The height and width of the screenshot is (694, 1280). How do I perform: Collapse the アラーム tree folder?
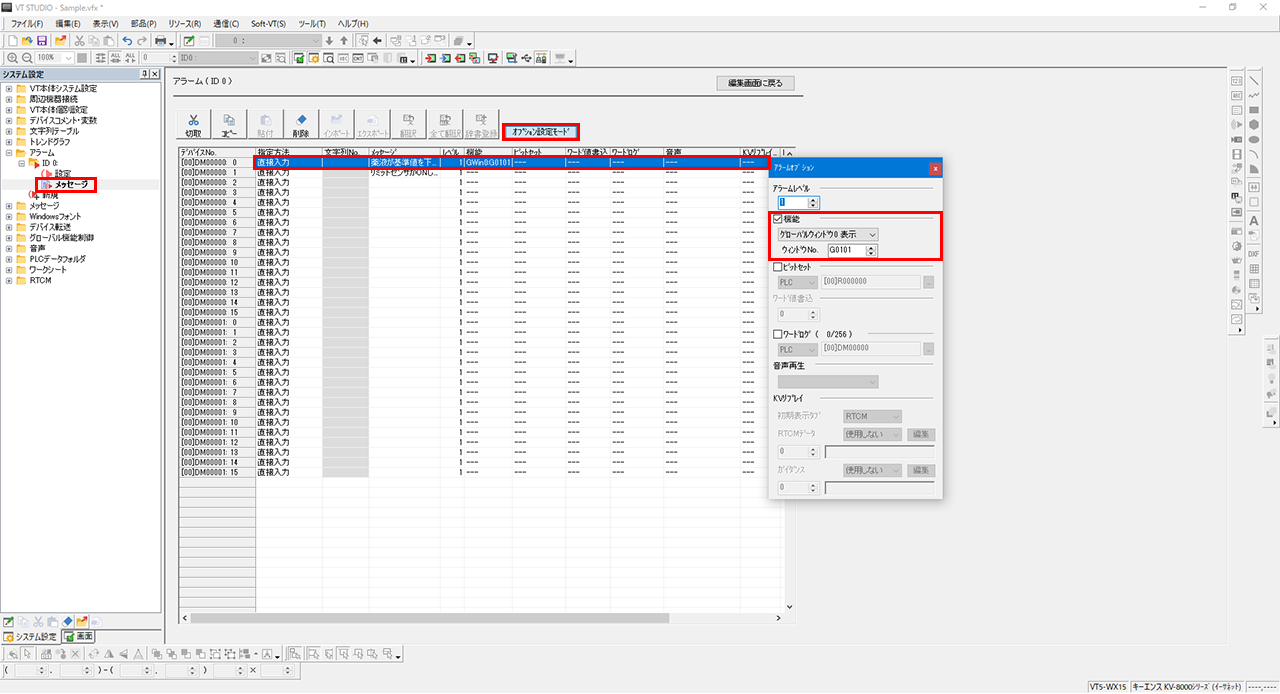[9, 152]
